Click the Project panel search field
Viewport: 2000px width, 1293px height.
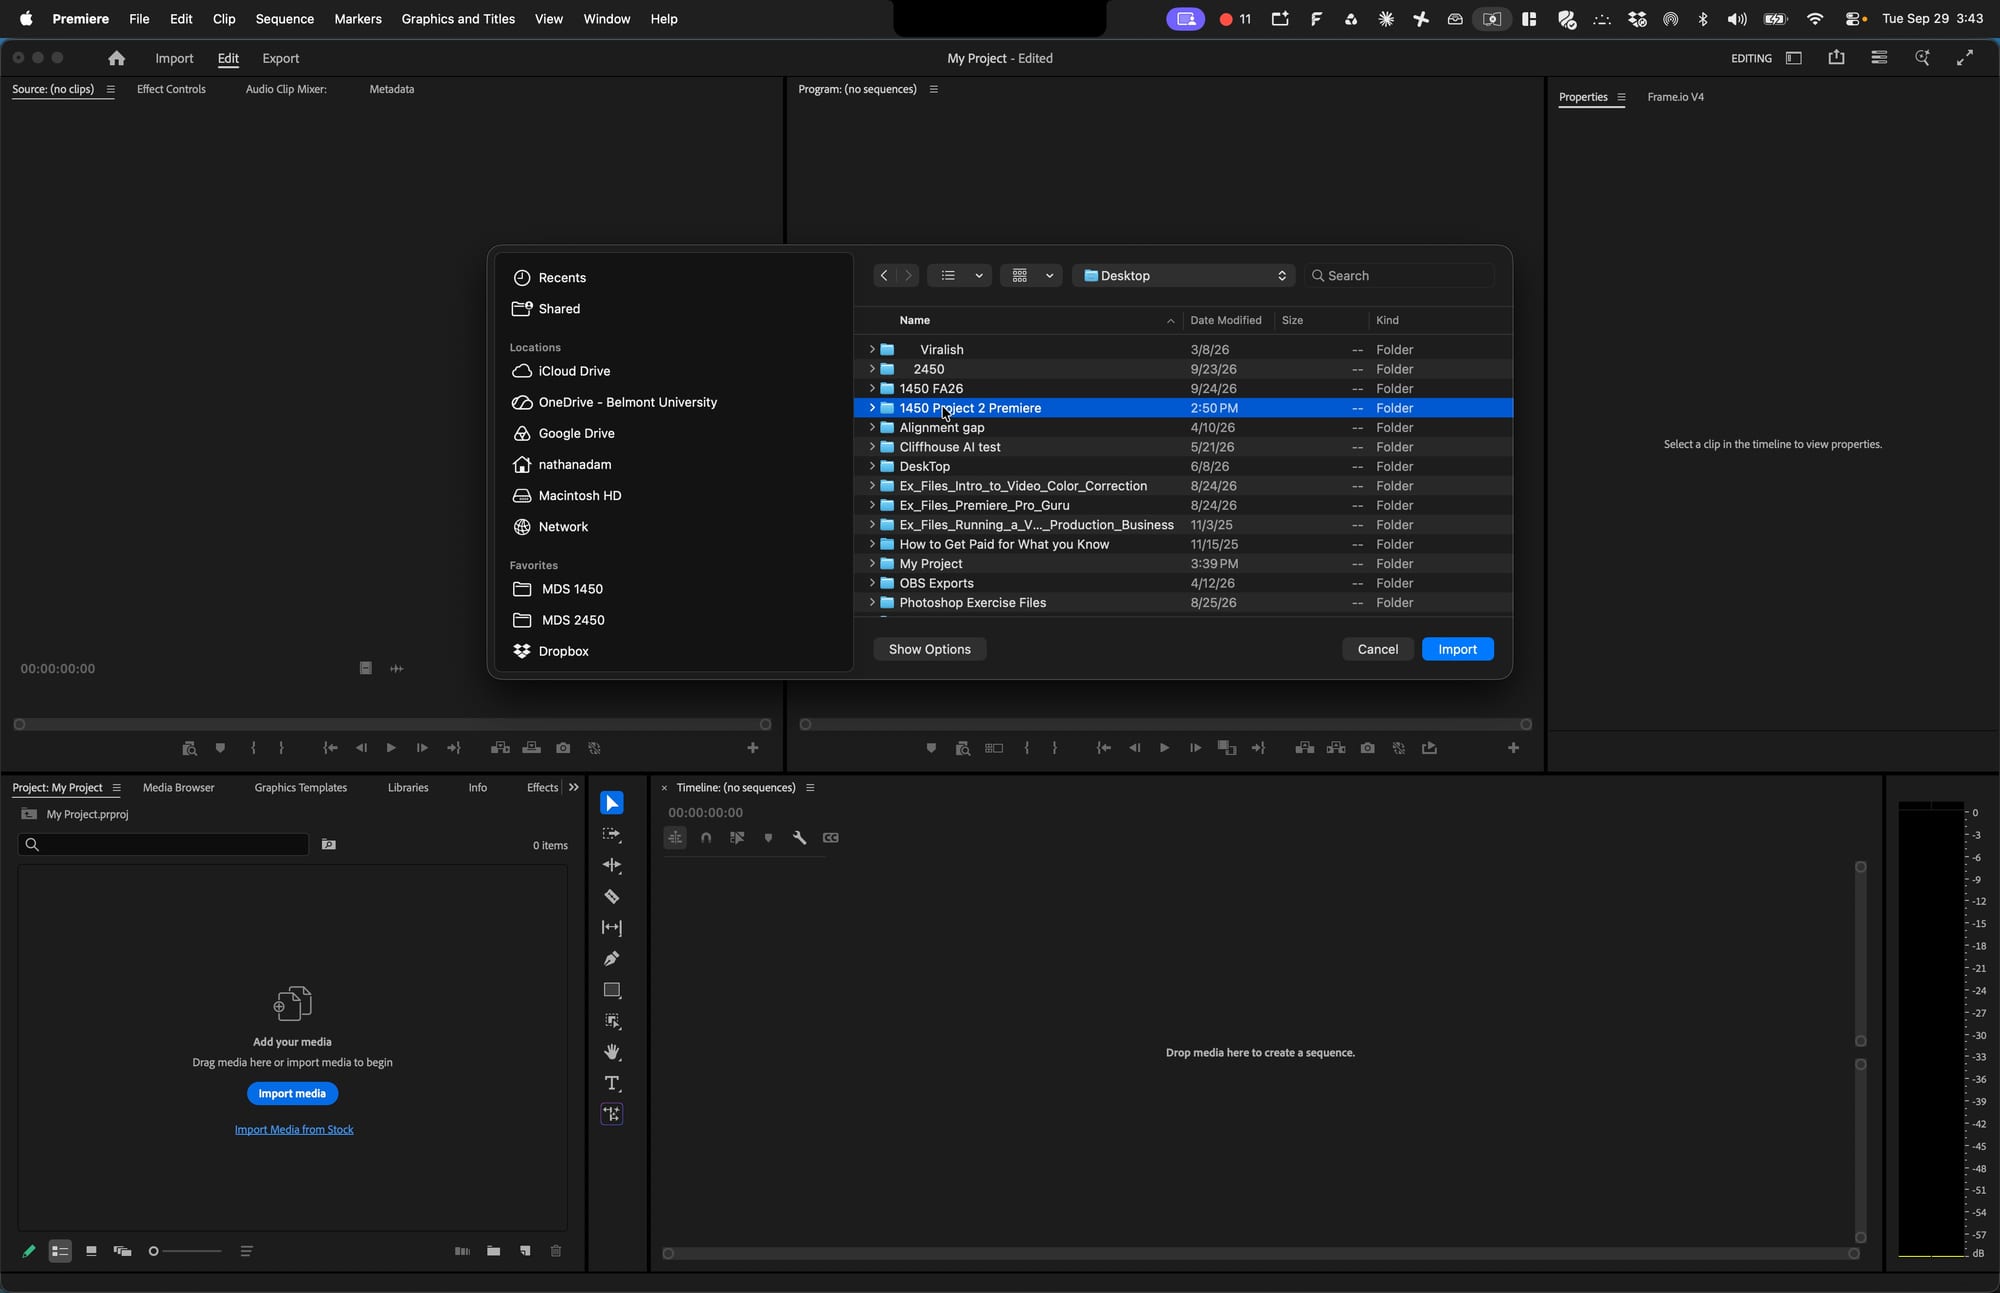coord(163,845)
